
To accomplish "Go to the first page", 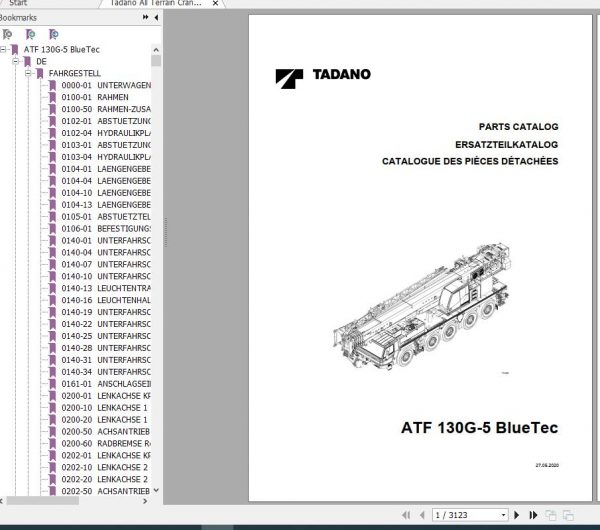I will pos(406,515).
